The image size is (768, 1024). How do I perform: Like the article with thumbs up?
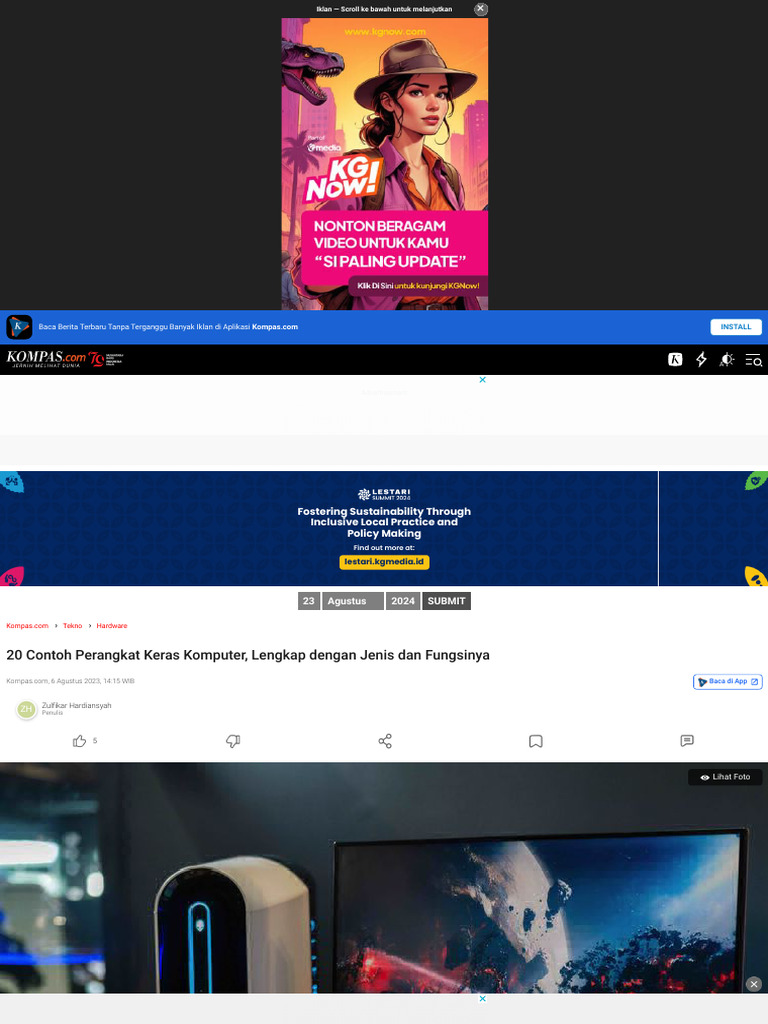[x=80, y=741]
